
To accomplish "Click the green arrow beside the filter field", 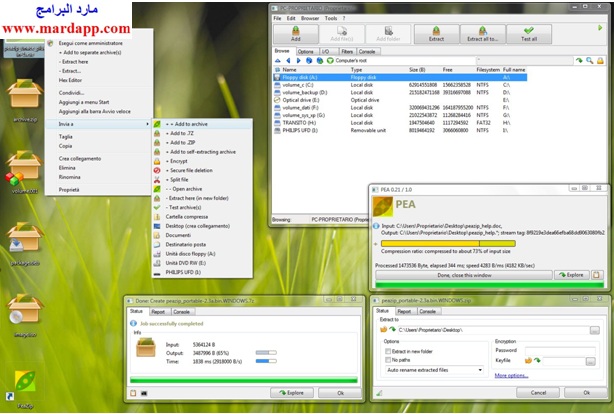I will click(579, 61).
